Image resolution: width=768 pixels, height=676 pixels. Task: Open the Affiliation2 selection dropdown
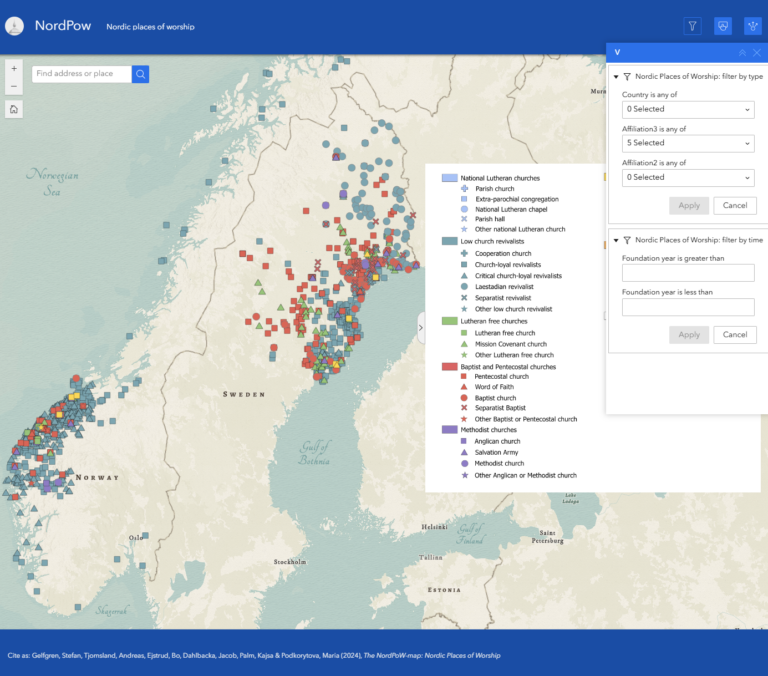click(x=687, y=177)
